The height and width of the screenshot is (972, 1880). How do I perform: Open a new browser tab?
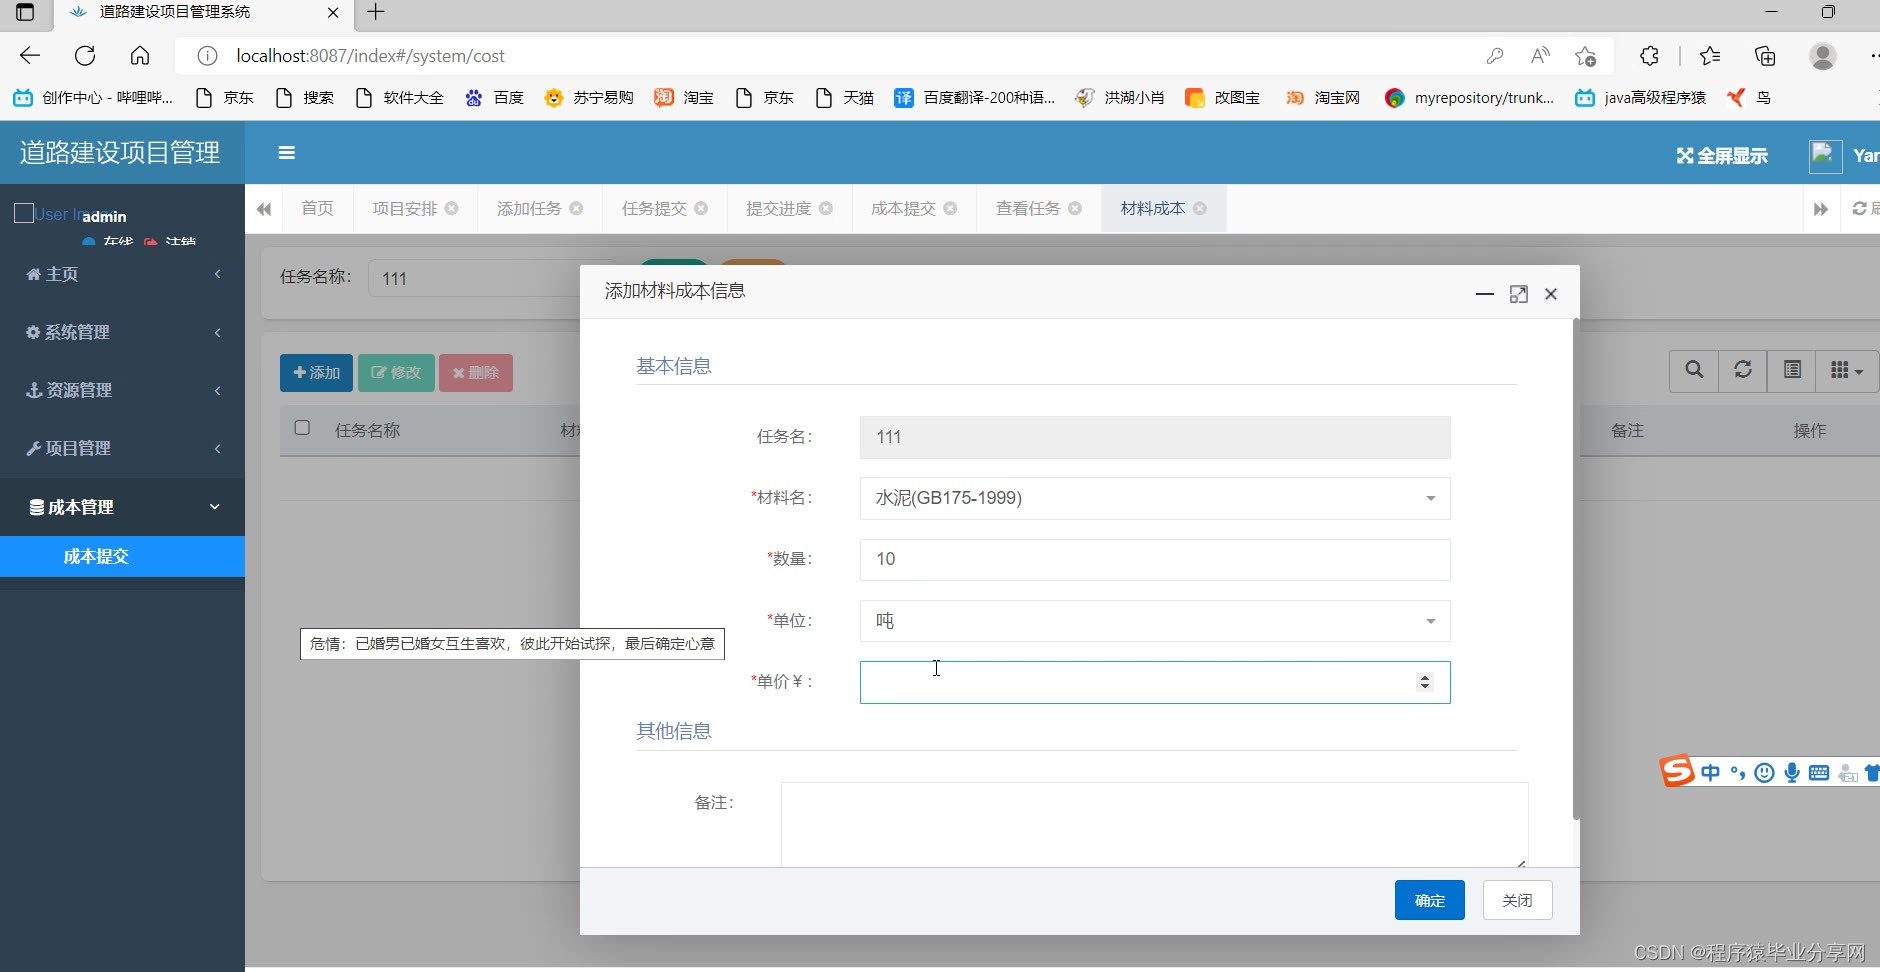coord(376,12)
